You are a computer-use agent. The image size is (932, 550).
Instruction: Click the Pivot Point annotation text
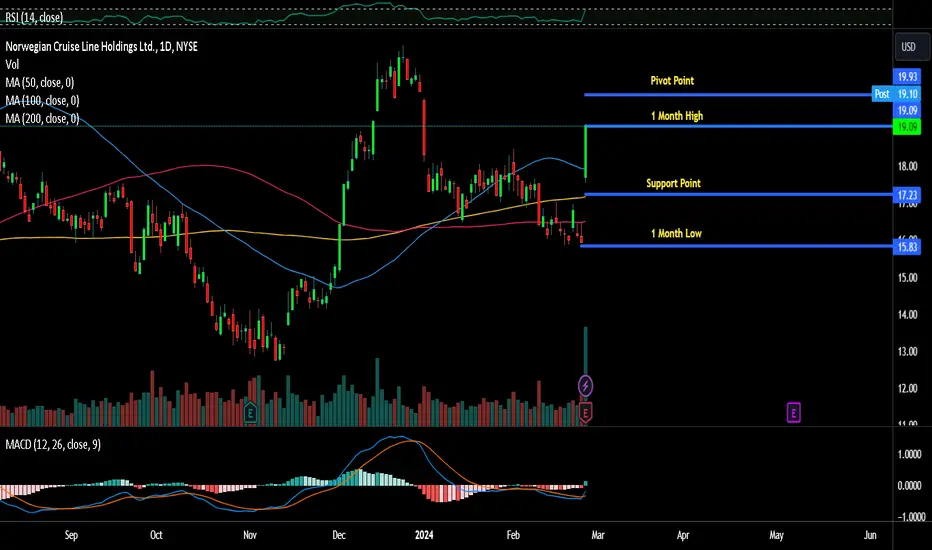[672, 80]
